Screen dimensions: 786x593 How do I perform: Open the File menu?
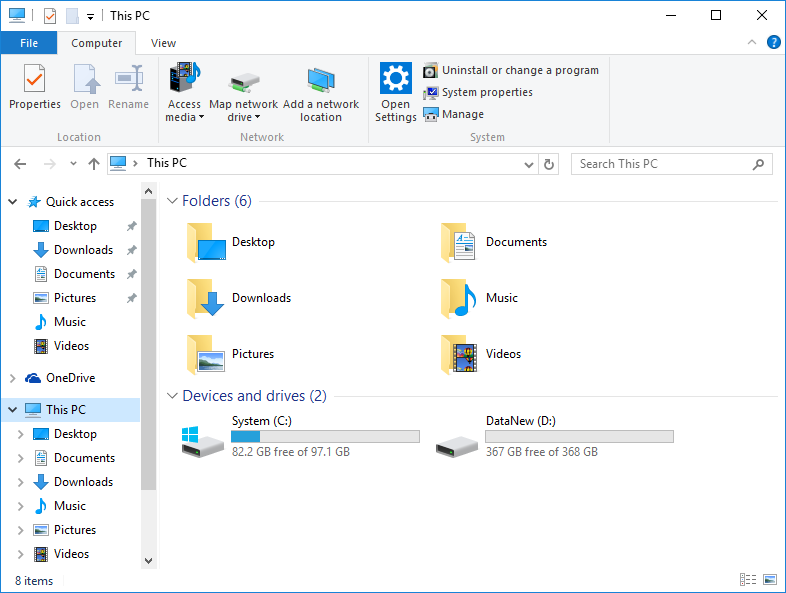click(x=29, y=43)
